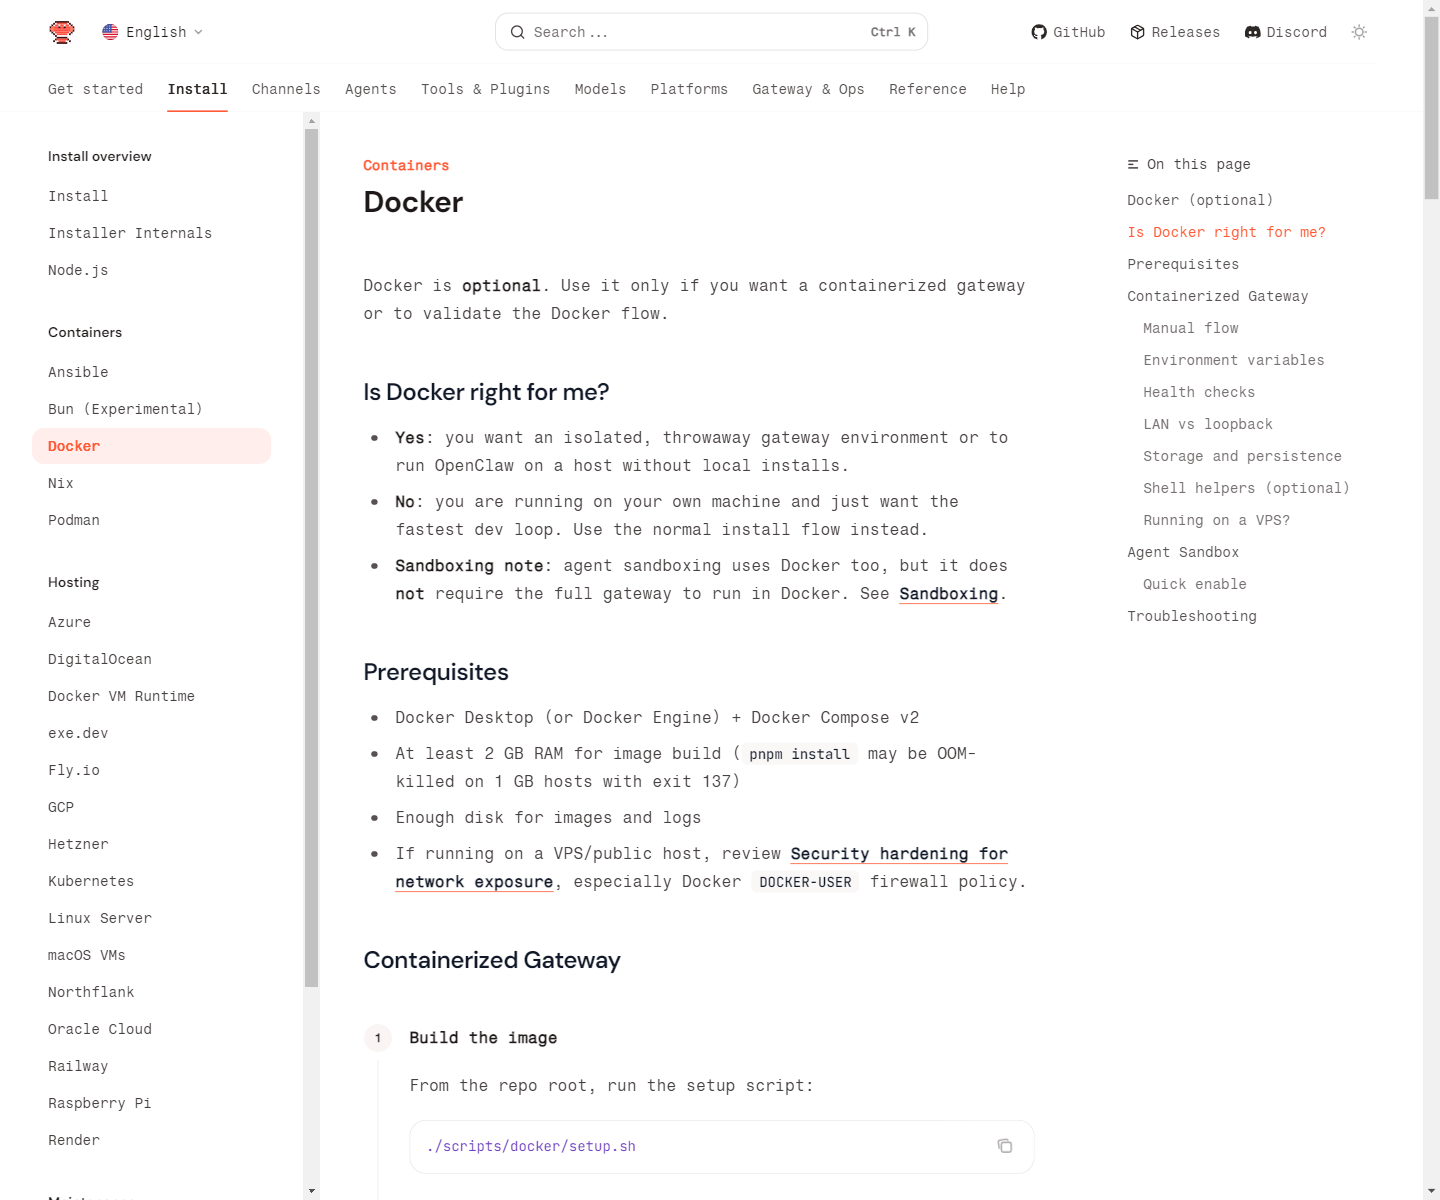The image size is (1440, 1200).
Task: Select the Install tab
Action: click(197, 89)
